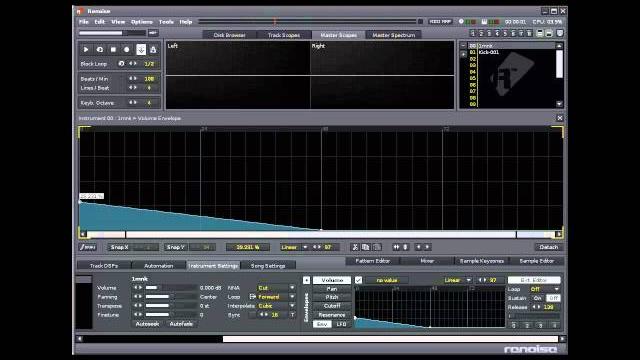Switch to the Master Scopes tab

(x=338, y=35)
